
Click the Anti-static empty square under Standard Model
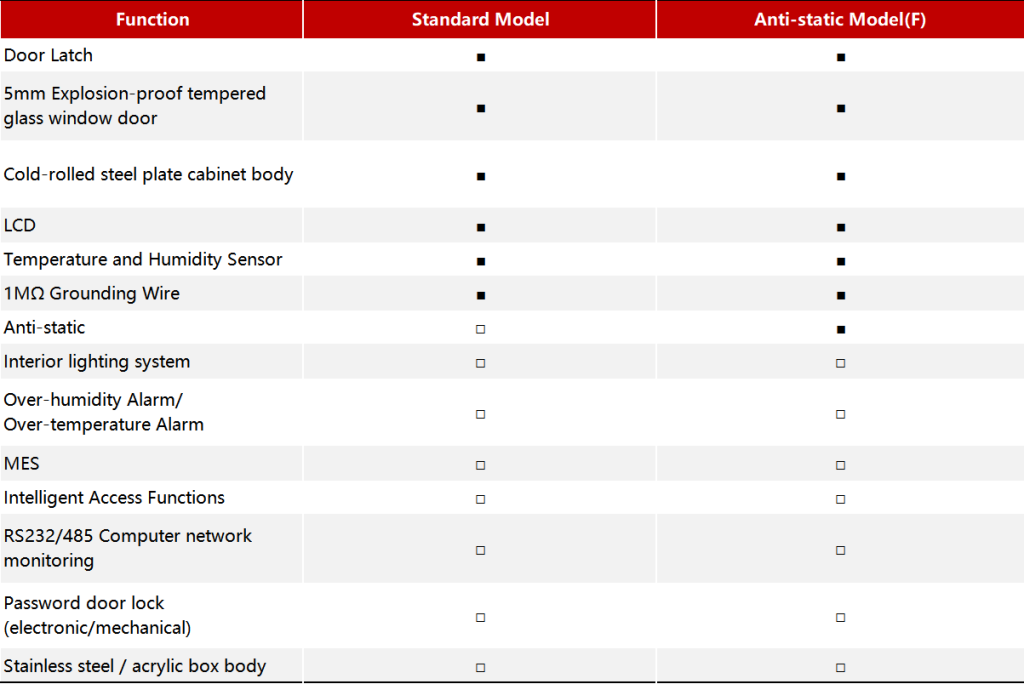[481, 329]
